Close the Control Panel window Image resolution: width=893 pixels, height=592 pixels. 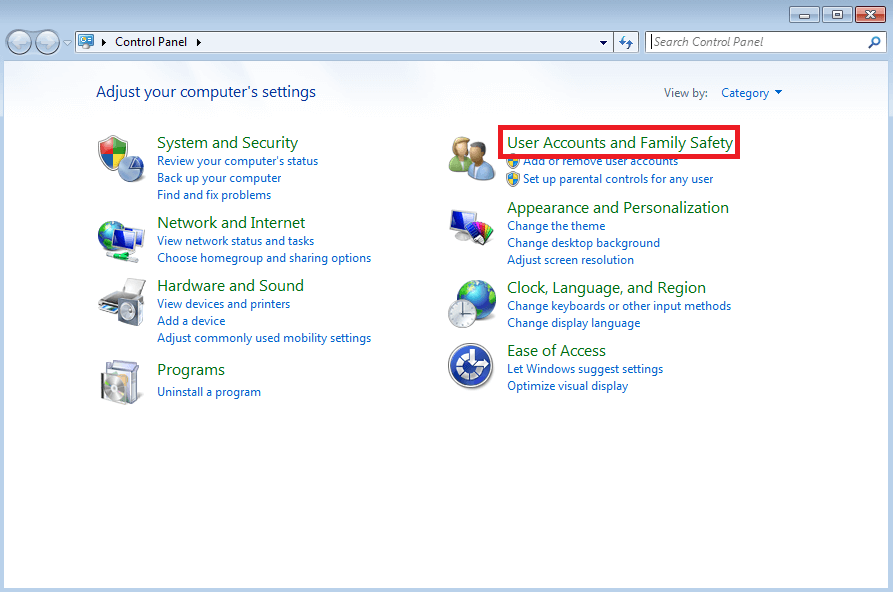pyautogui.click(x=870, y=14)
